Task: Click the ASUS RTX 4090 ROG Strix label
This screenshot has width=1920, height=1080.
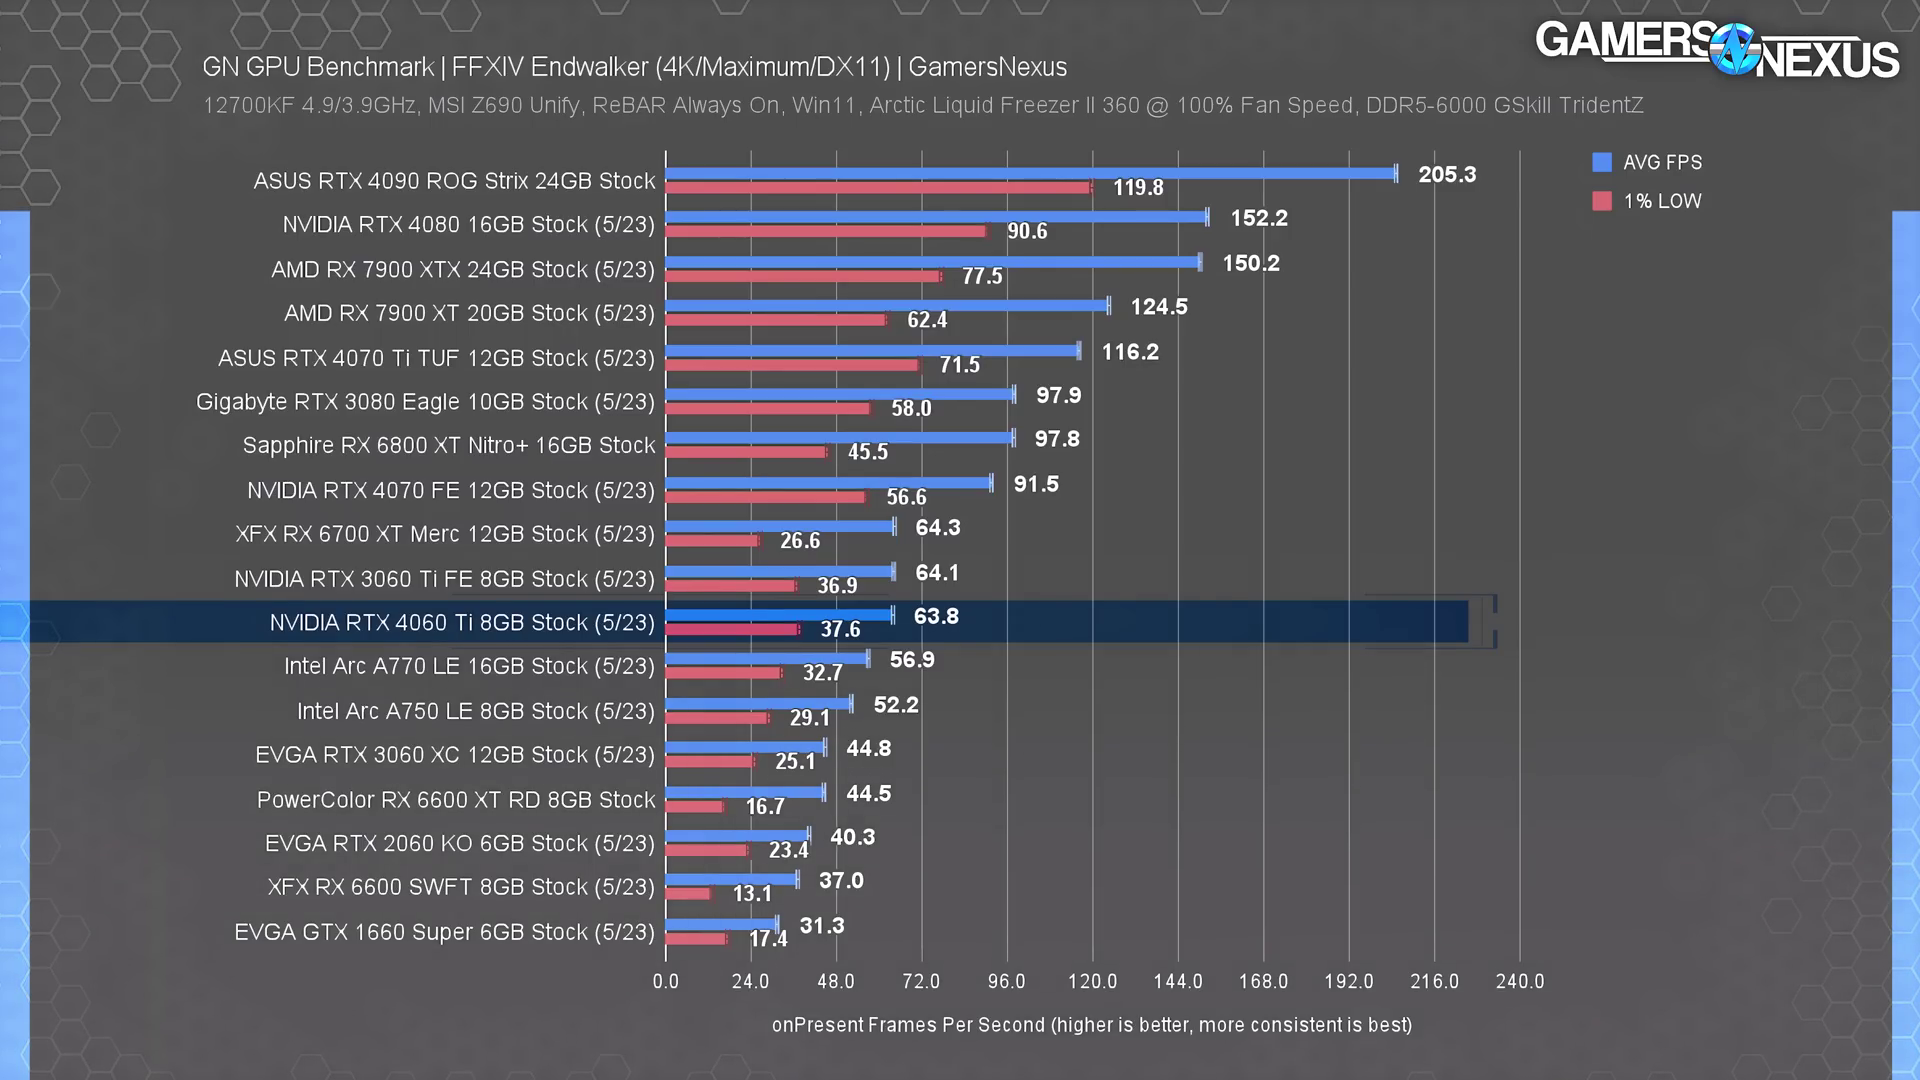Action: click(454, 181)
